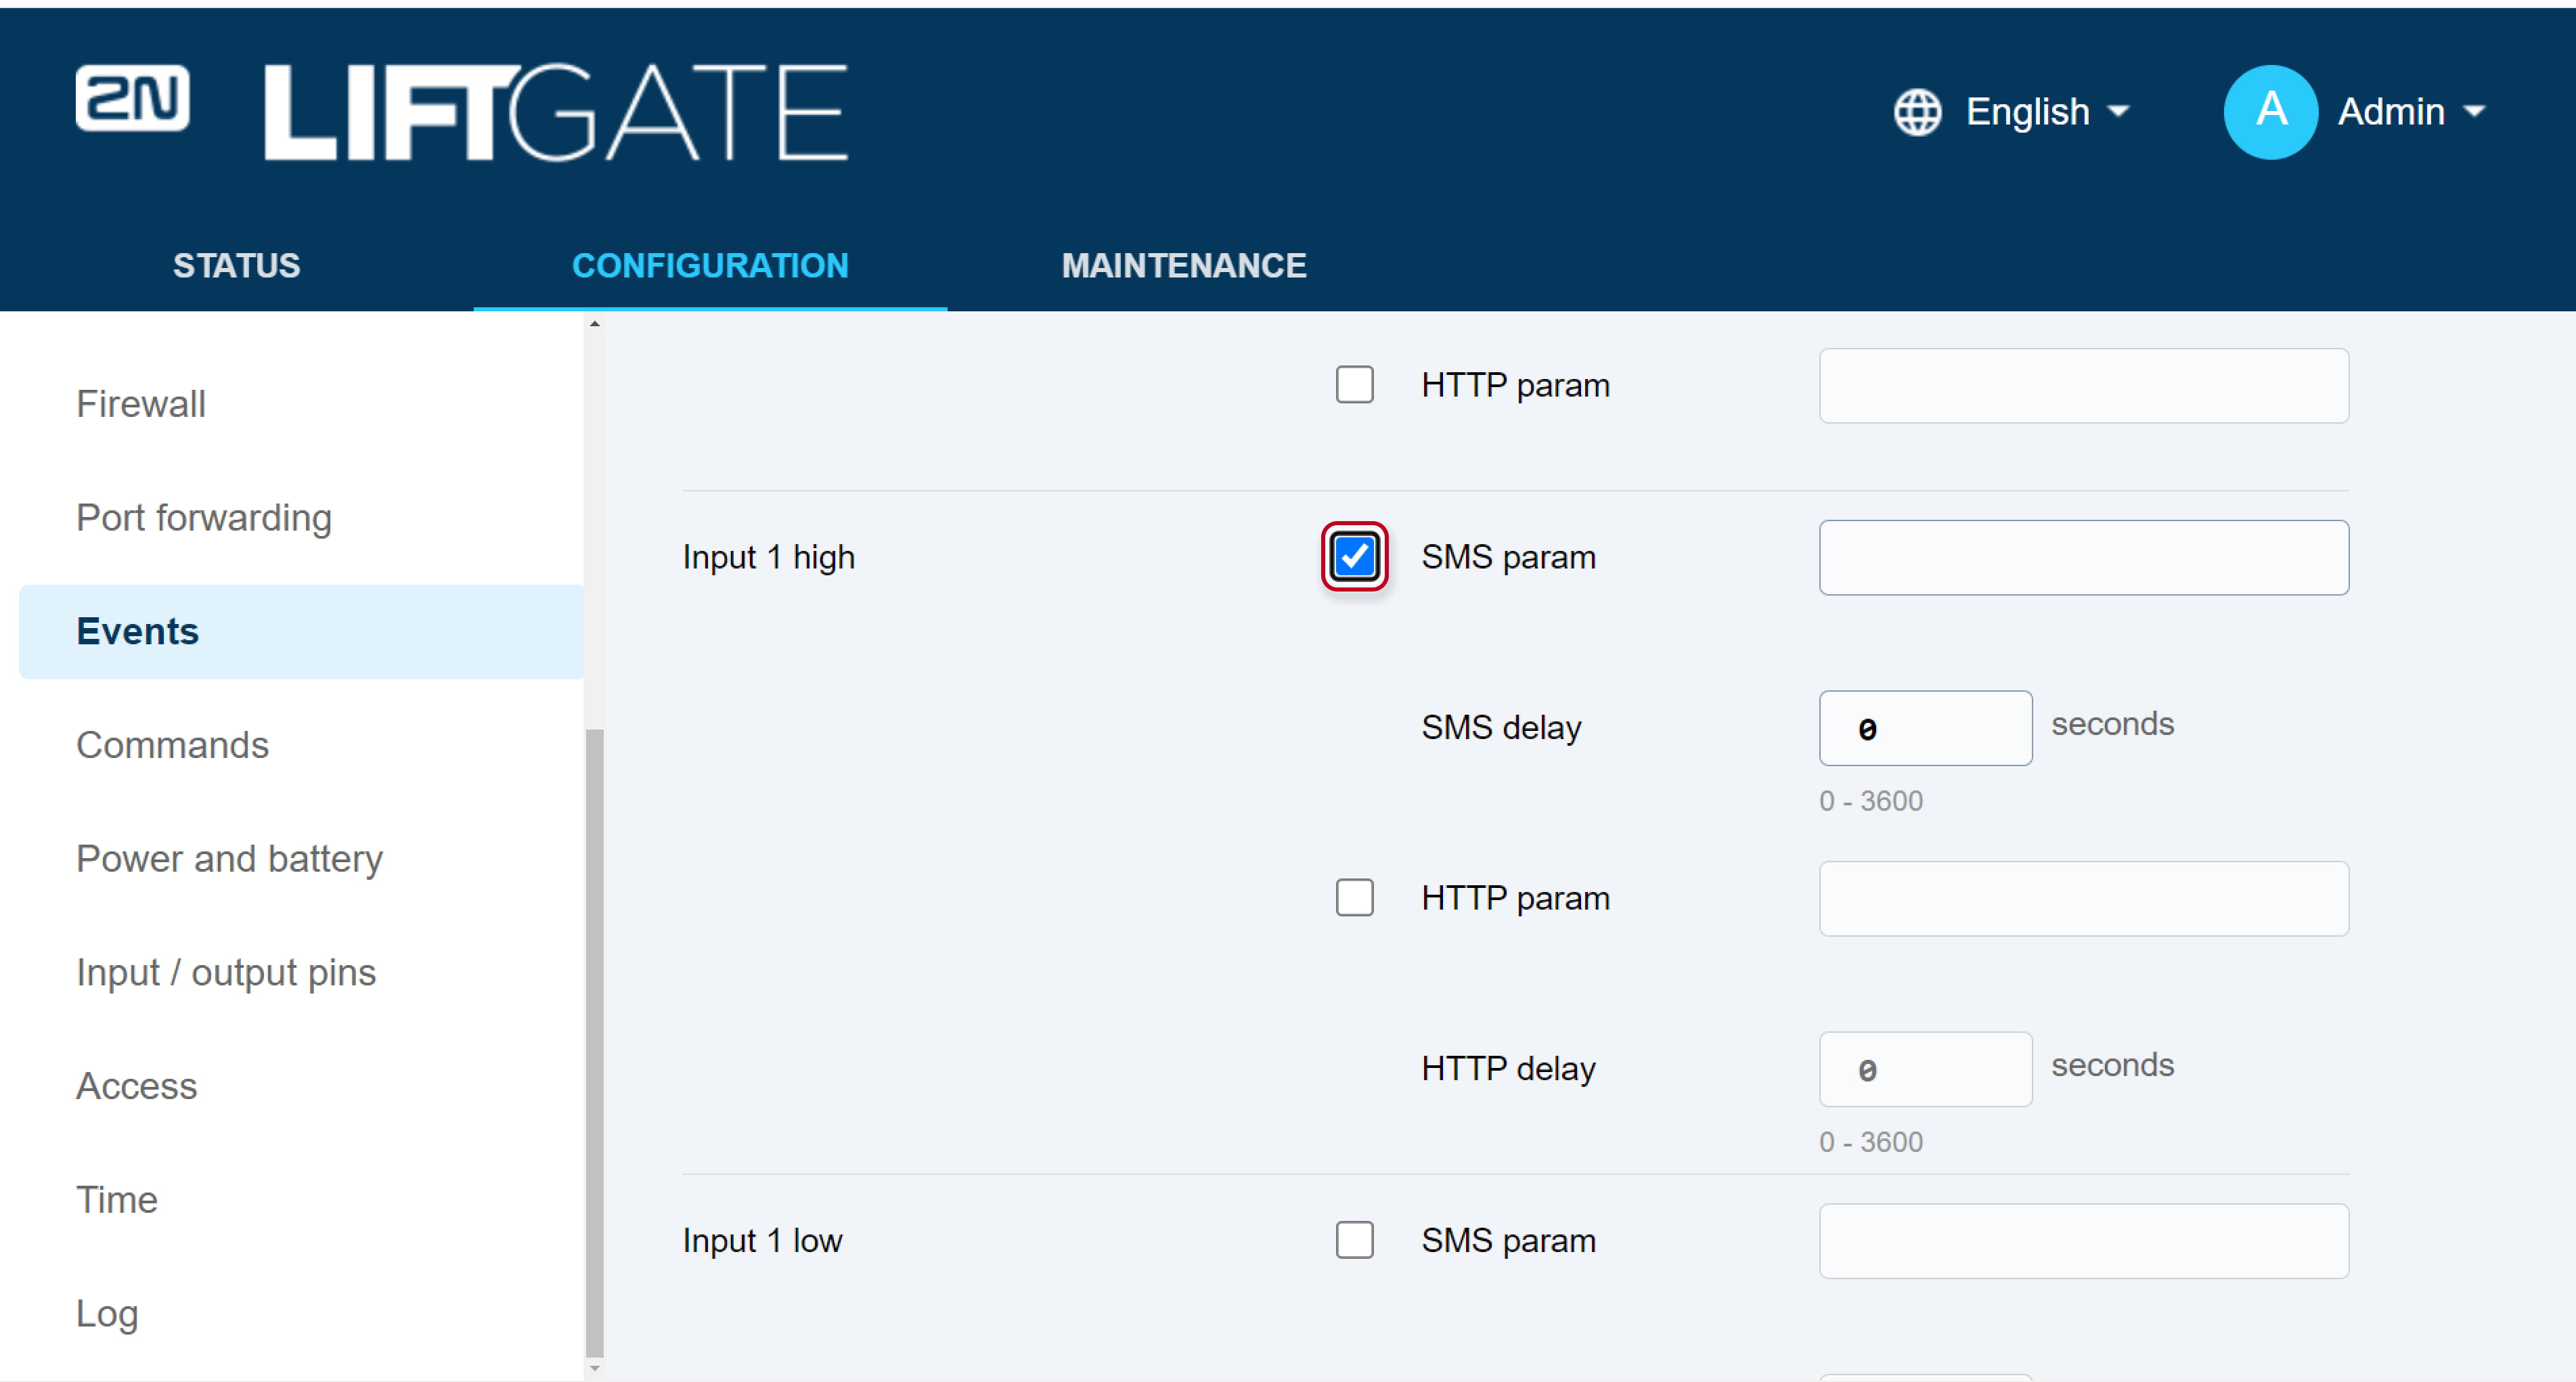Open Access in the sidebar
2576x1382 pixels.
point(137,1087)
